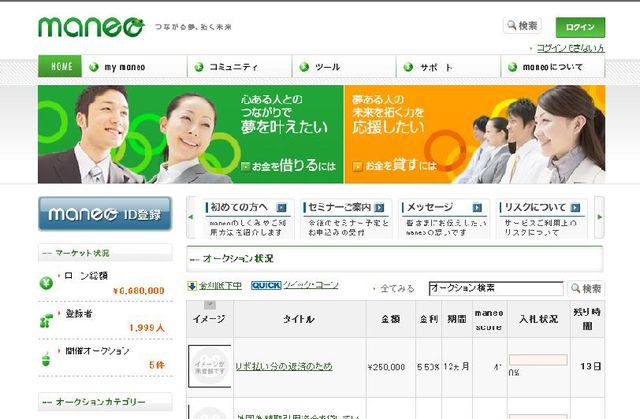Click the お金を貸すには arrow icon
640x419 pixels.
click(x=357, y=166)
